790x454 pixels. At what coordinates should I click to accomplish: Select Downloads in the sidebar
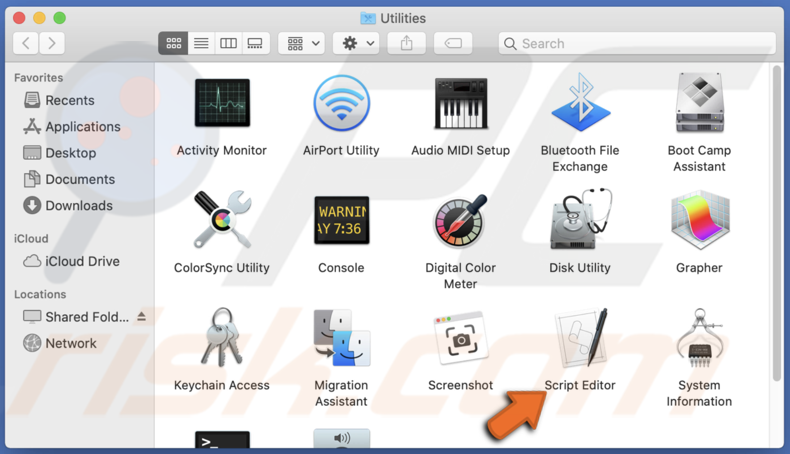pos(80,206)
